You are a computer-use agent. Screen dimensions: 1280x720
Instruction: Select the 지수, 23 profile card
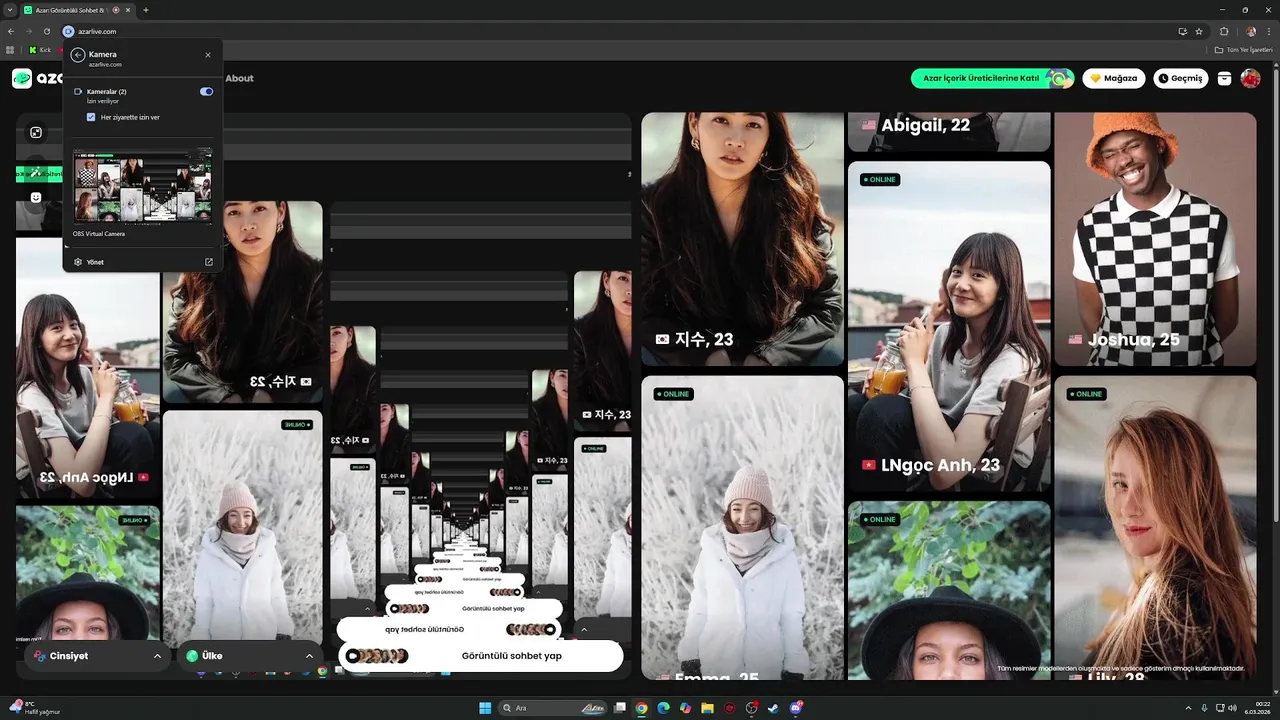tap(742, 239)
